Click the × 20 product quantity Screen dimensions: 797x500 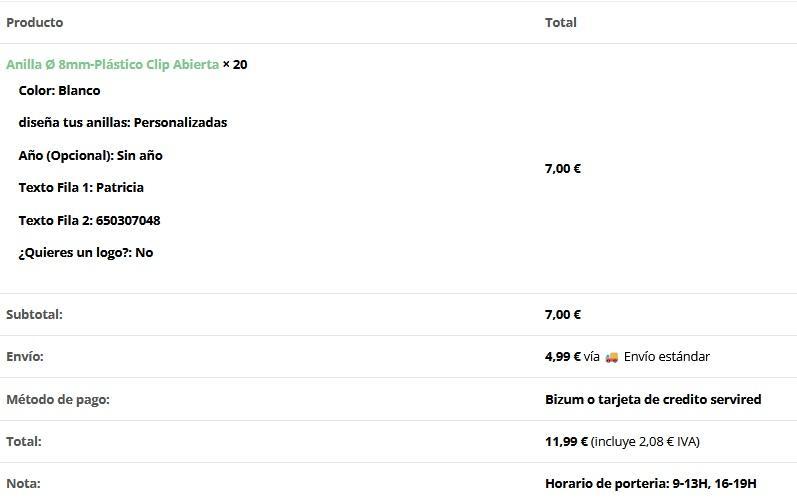pos(235,65)
